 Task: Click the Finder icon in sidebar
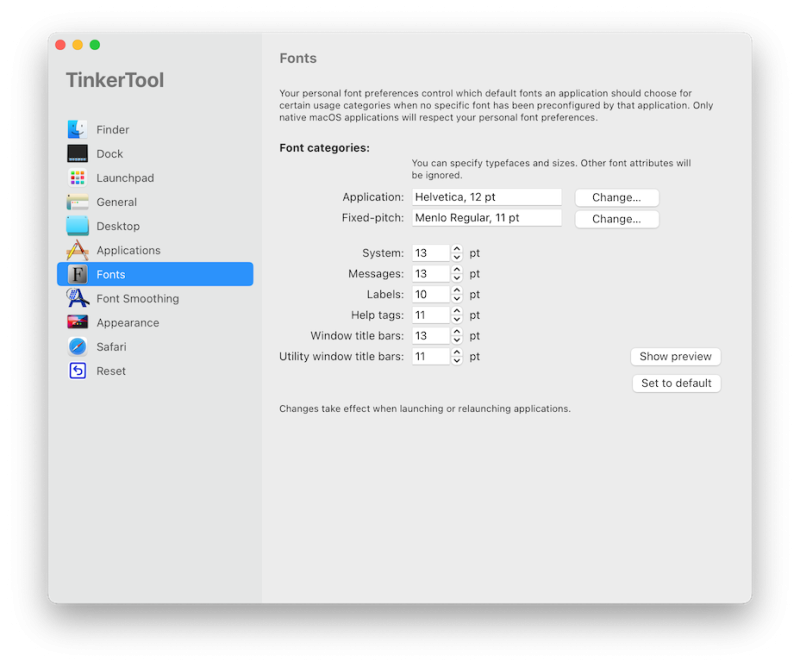78,130
